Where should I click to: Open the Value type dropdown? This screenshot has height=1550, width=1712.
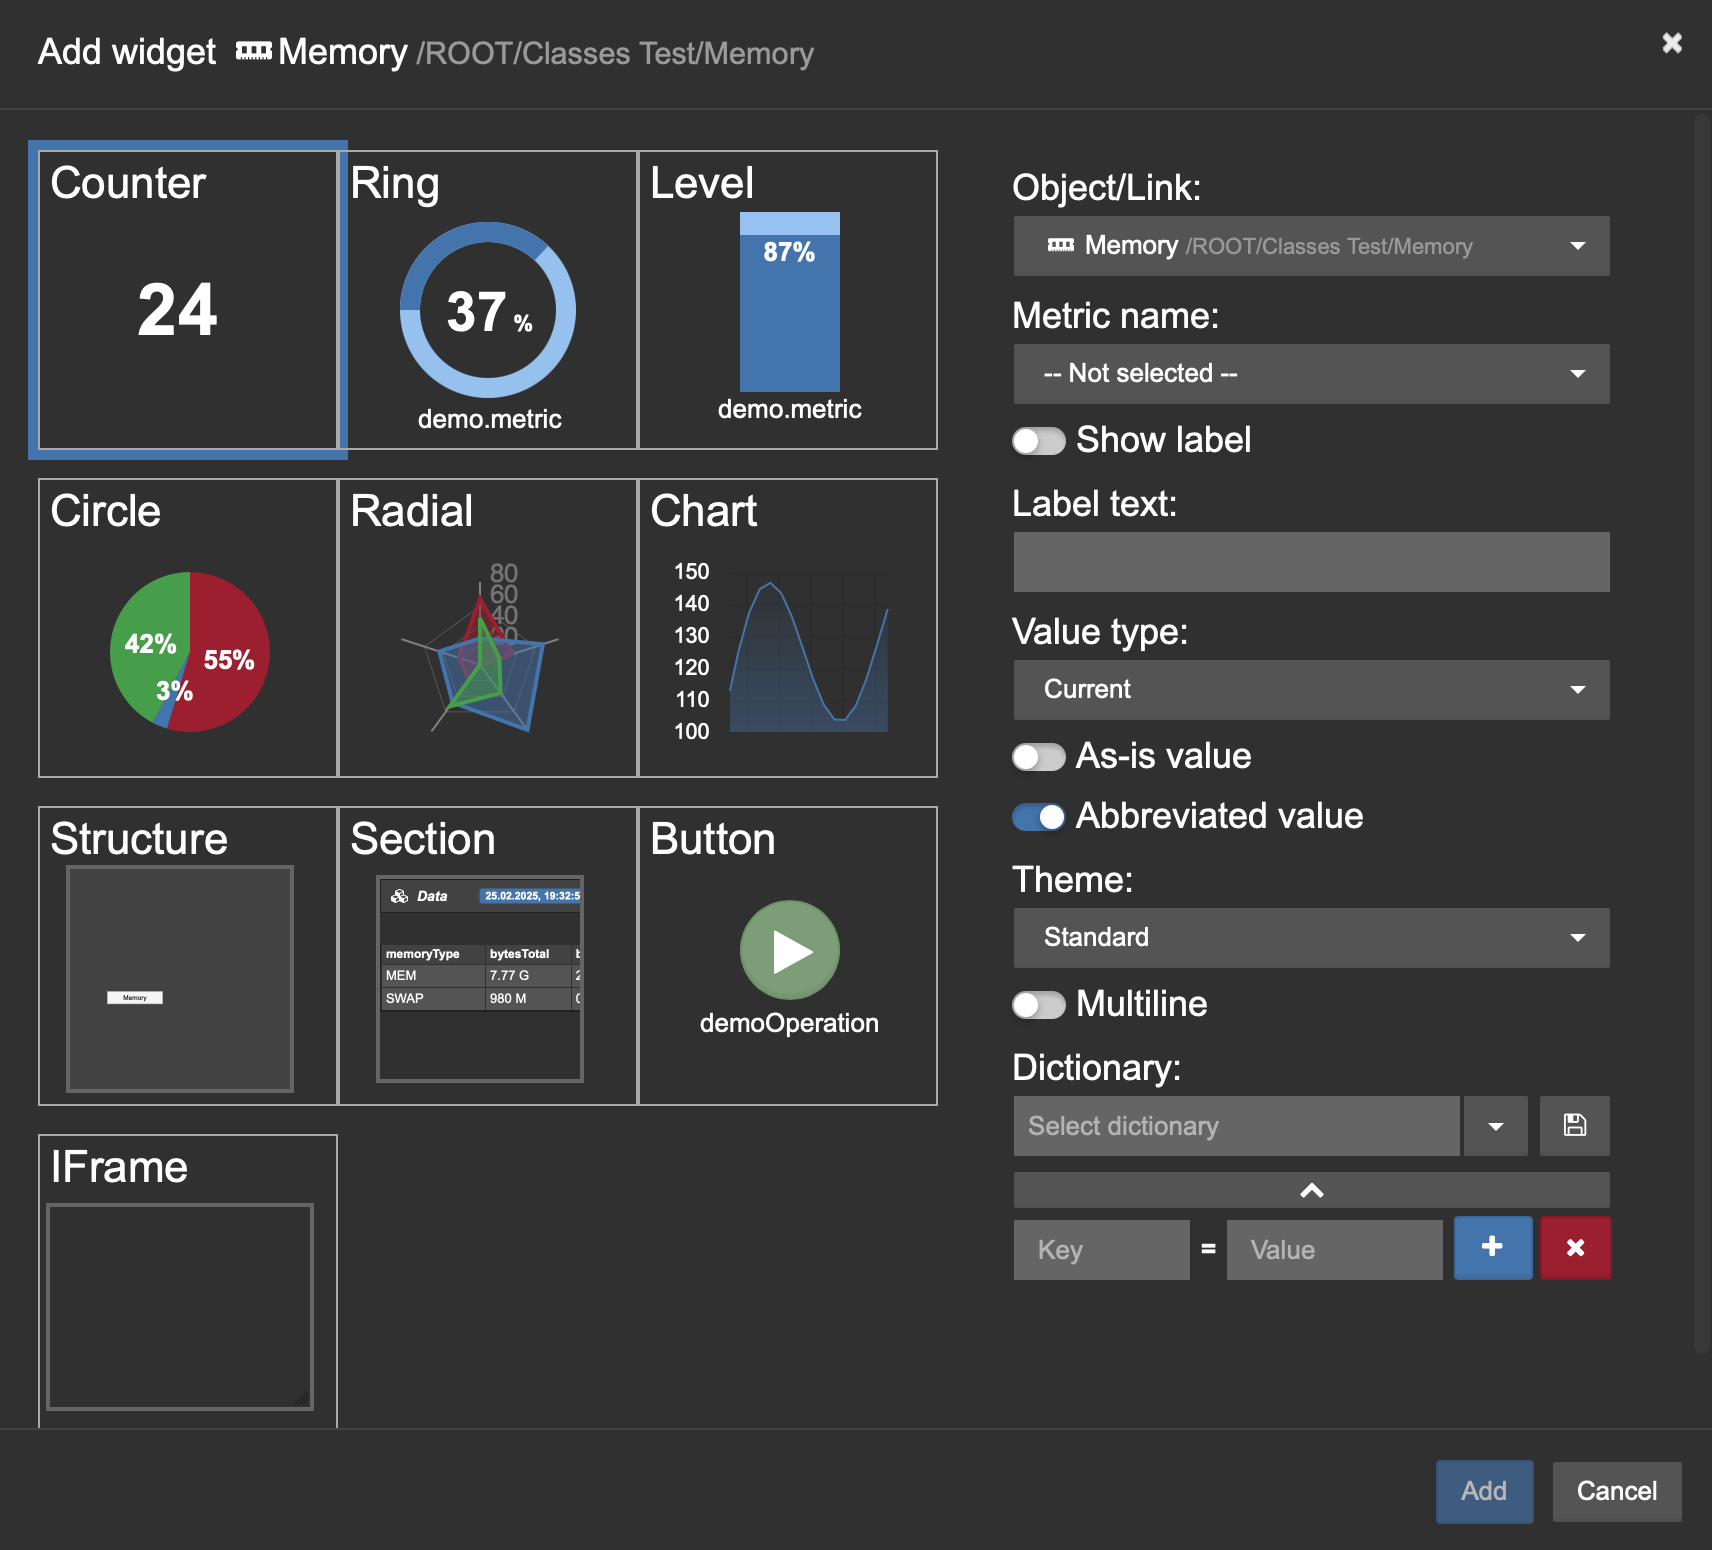coord(1312,690)
